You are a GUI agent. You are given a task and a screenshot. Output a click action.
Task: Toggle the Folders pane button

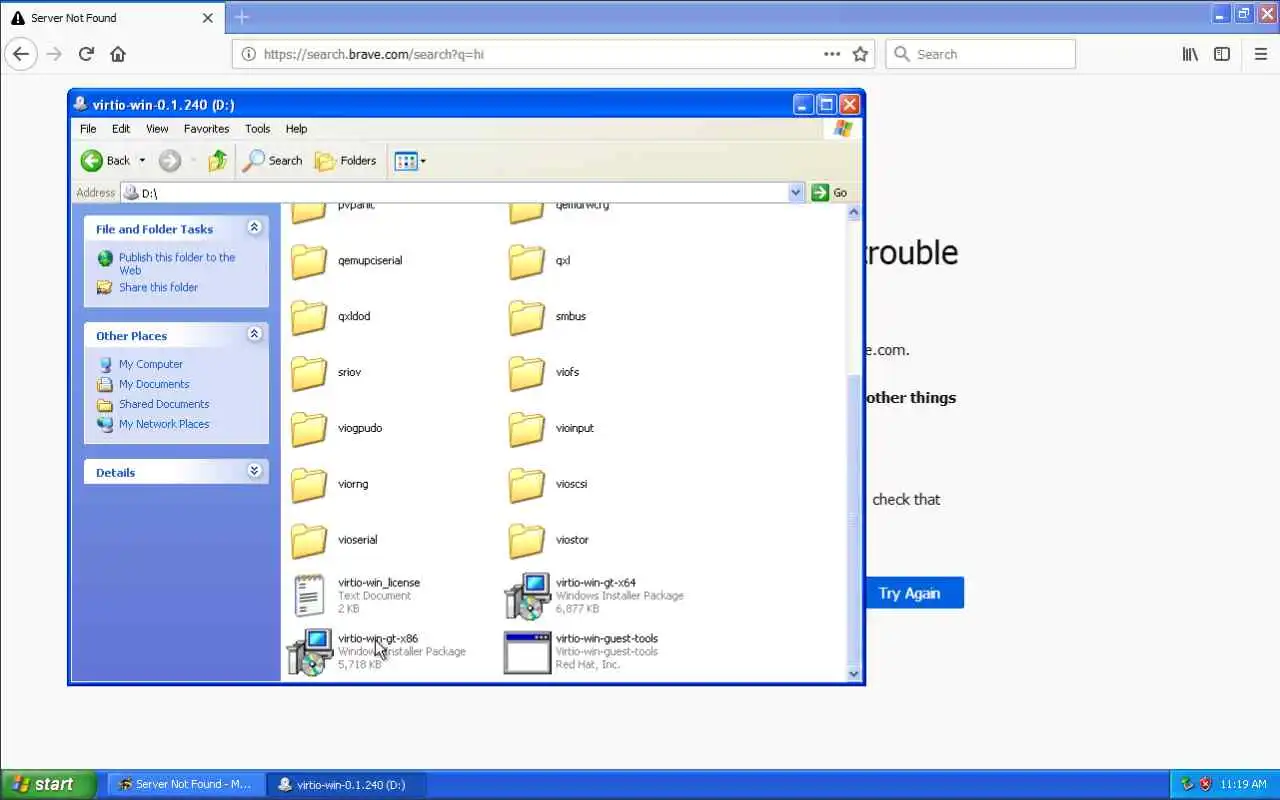pos(345,160)
